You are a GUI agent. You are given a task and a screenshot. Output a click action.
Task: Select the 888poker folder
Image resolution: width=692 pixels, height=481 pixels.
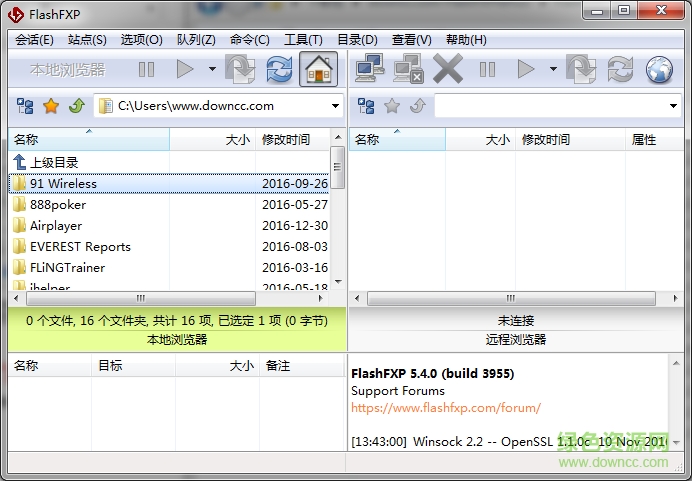tap(58, 205)
